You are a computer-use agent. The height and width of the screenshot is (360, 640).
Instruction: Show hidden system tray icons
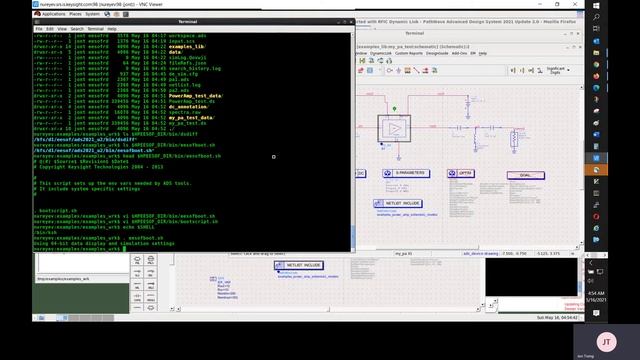point(590,263)
